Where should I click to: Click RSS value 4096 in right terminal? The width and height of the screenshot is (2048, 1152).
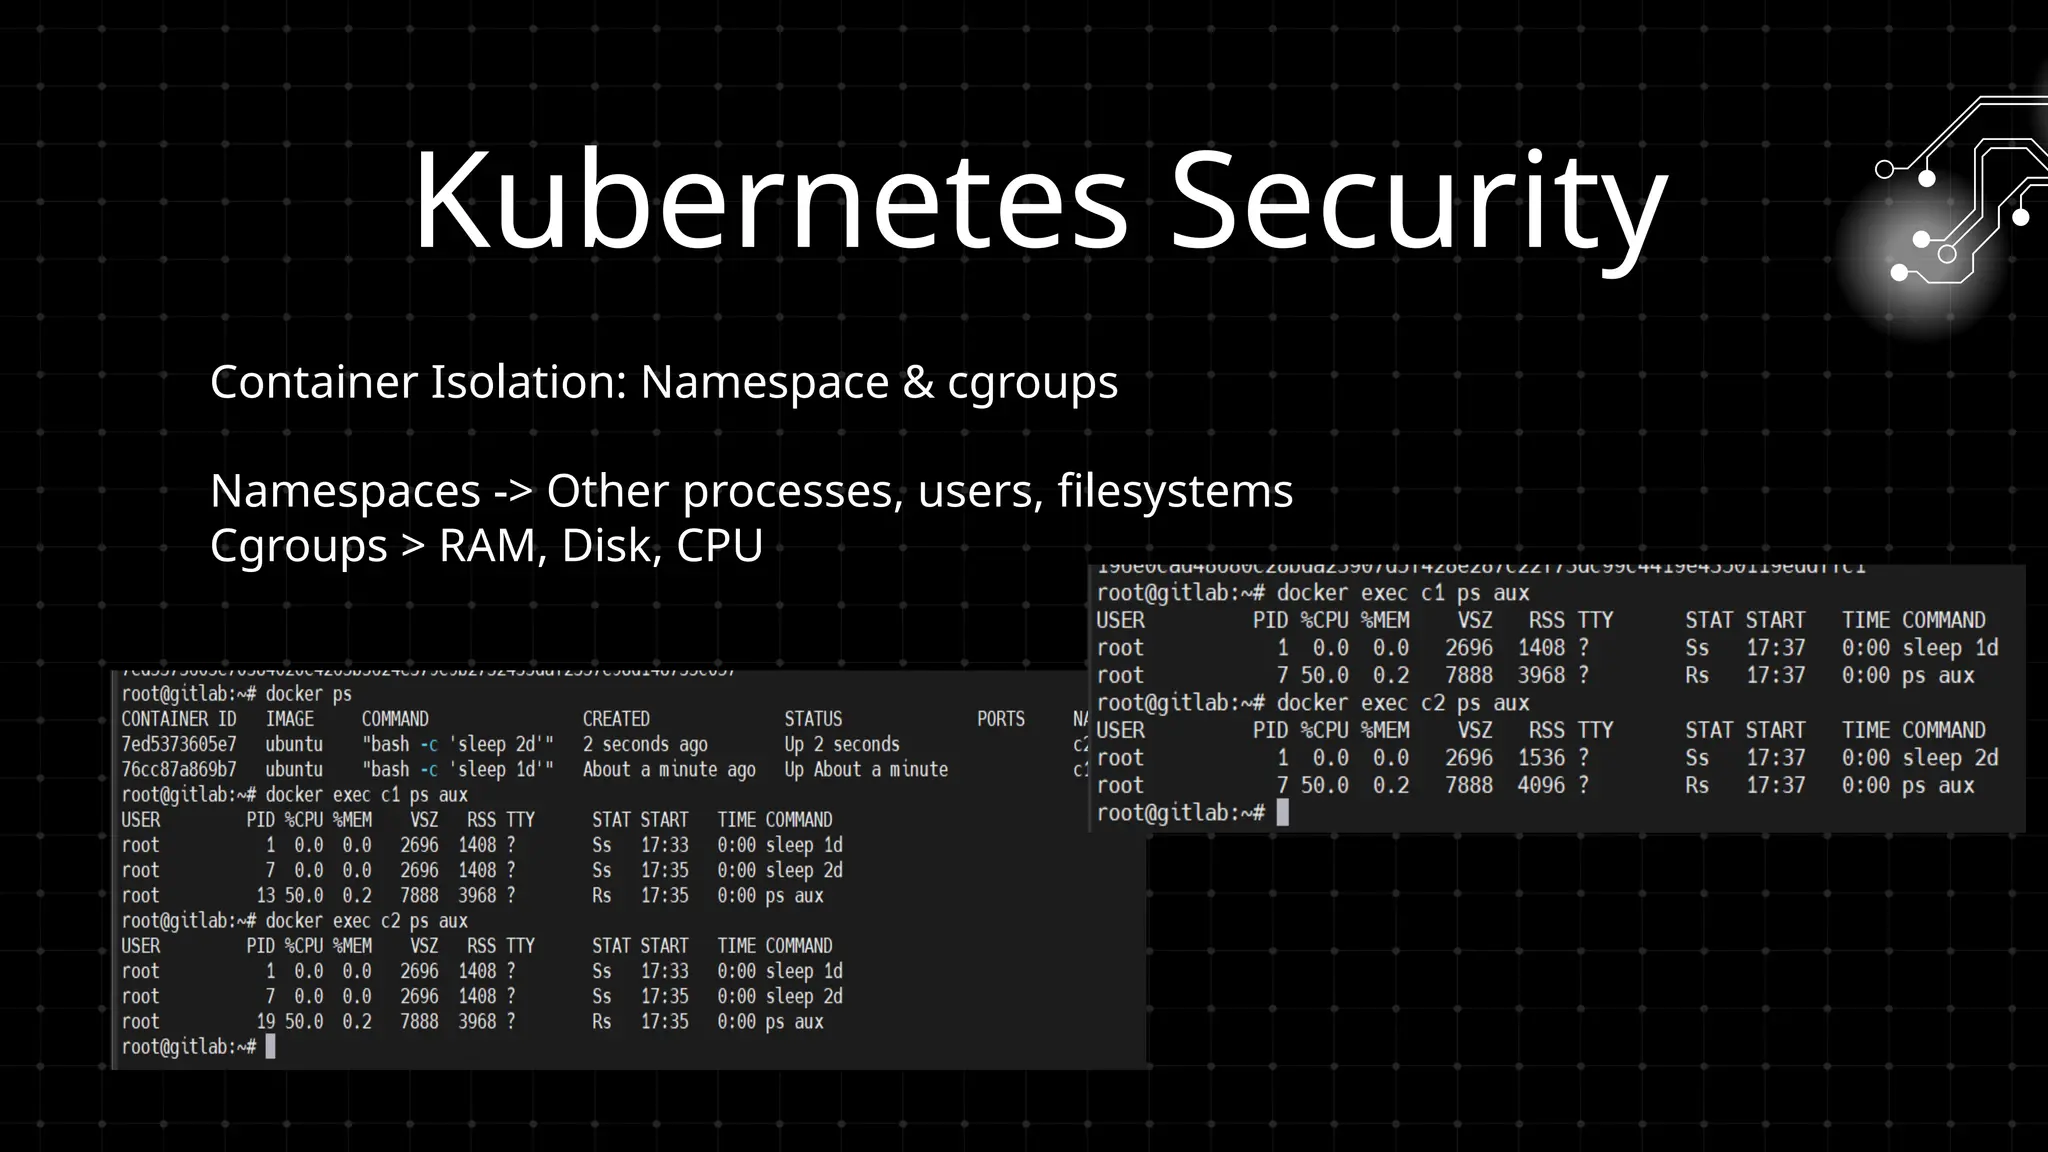click(1542, 786)
